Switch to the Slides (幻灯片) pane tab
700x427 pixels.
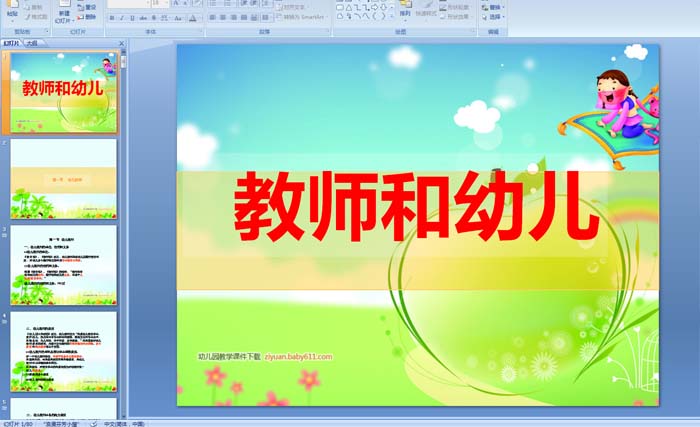[12, 43]
